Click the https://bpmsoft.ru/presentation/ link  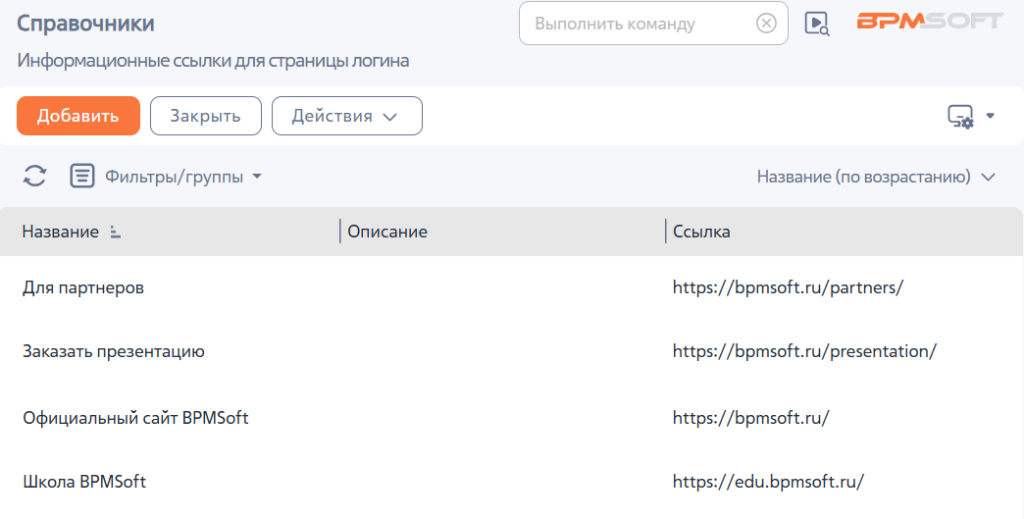pos(805,351)
